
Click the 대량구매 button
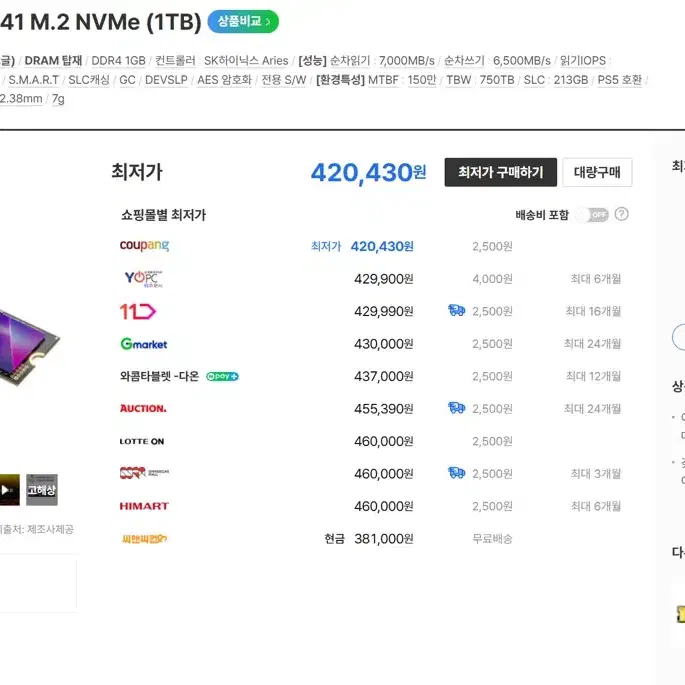[597, 172]
